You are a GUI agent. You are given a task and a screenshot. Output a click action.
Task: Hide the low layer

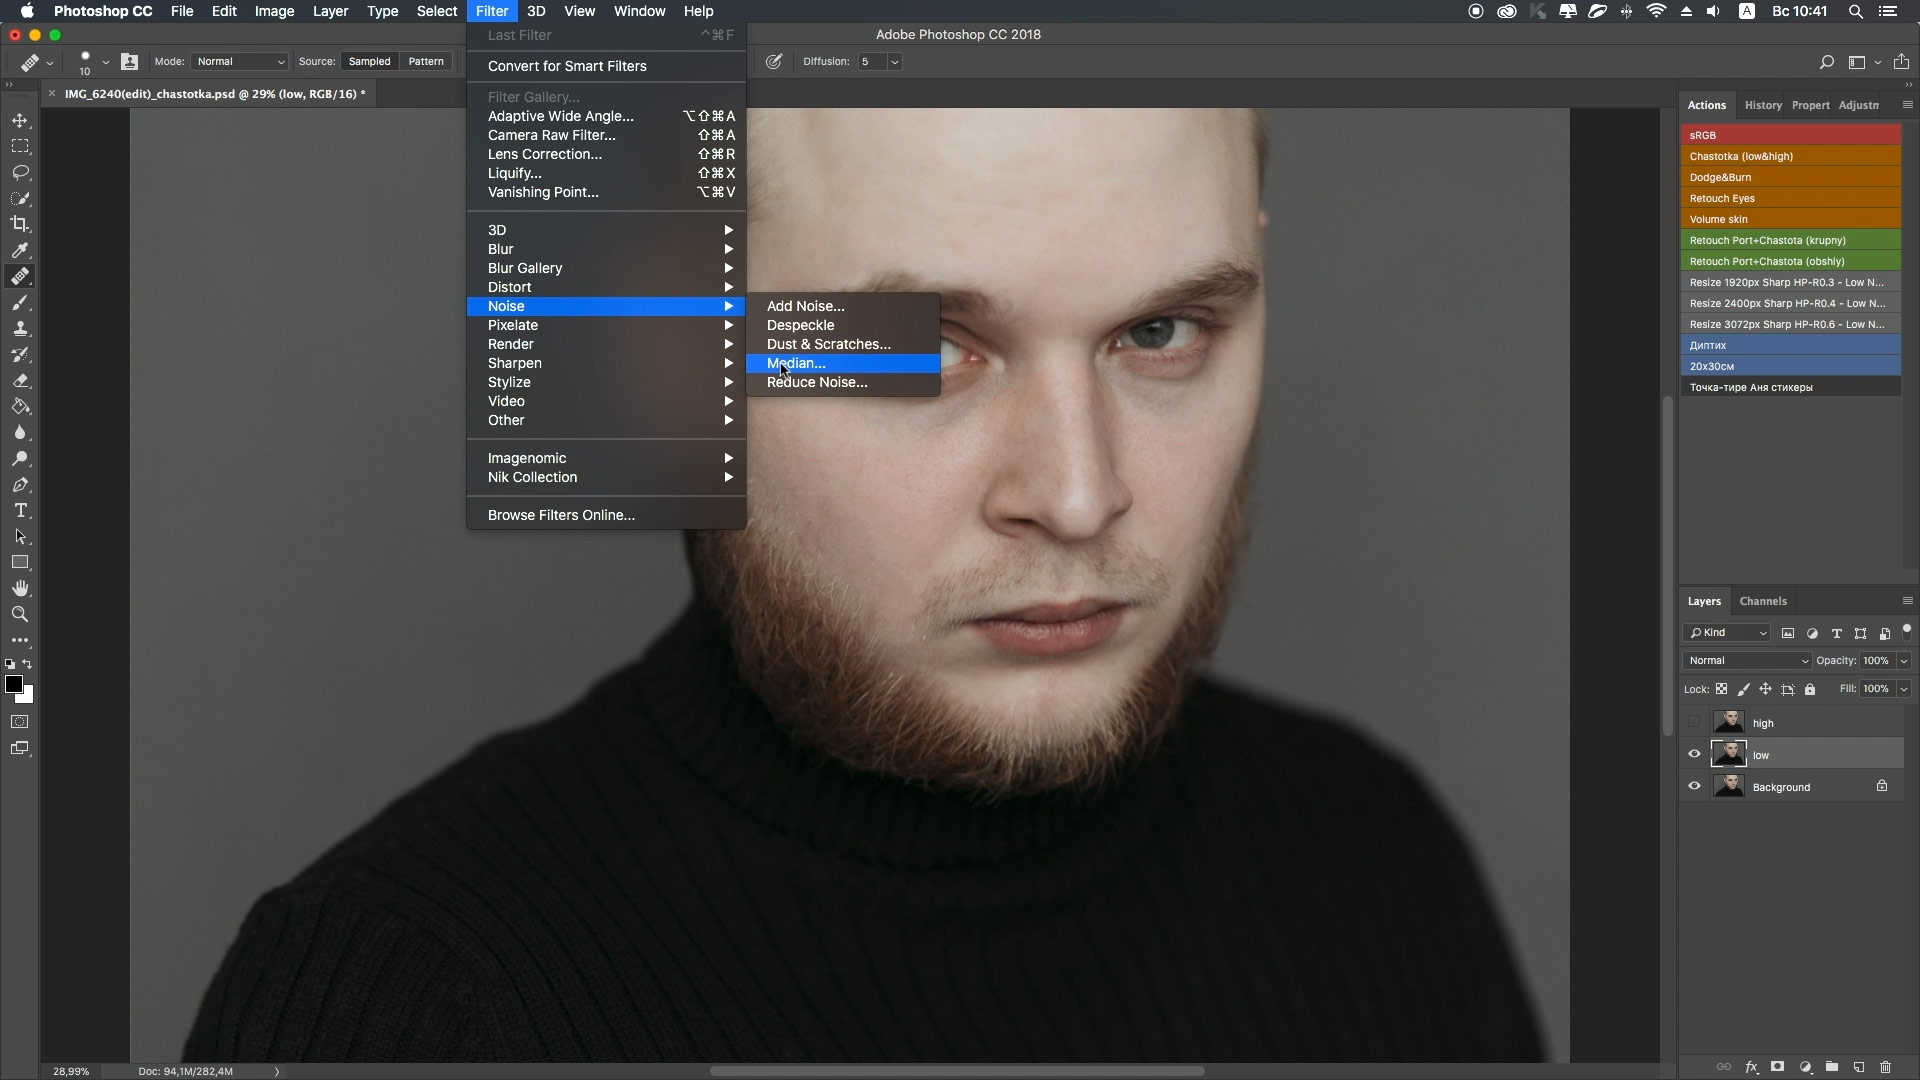click(1694, 755)
